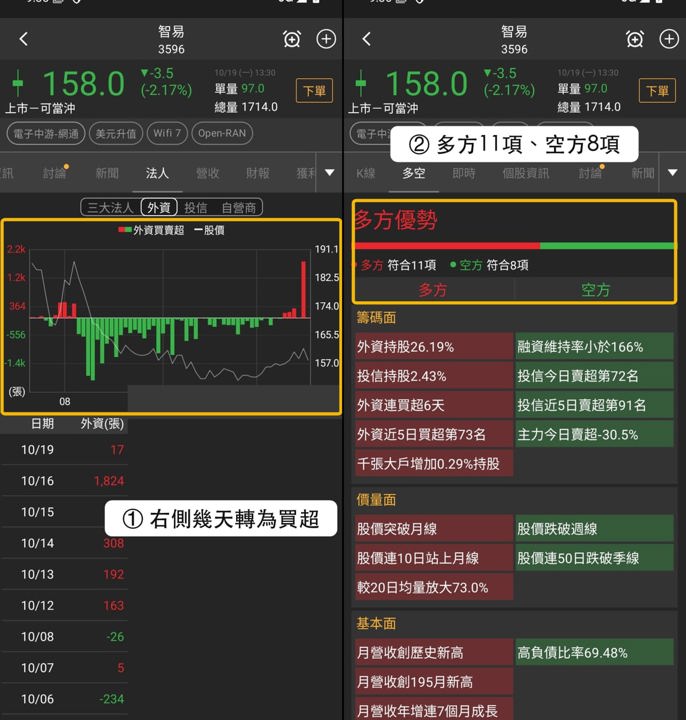This screenshot has width=686, height=720.
Task: Switch to 新聞 tab on left screen
Action: pos(107,173)
